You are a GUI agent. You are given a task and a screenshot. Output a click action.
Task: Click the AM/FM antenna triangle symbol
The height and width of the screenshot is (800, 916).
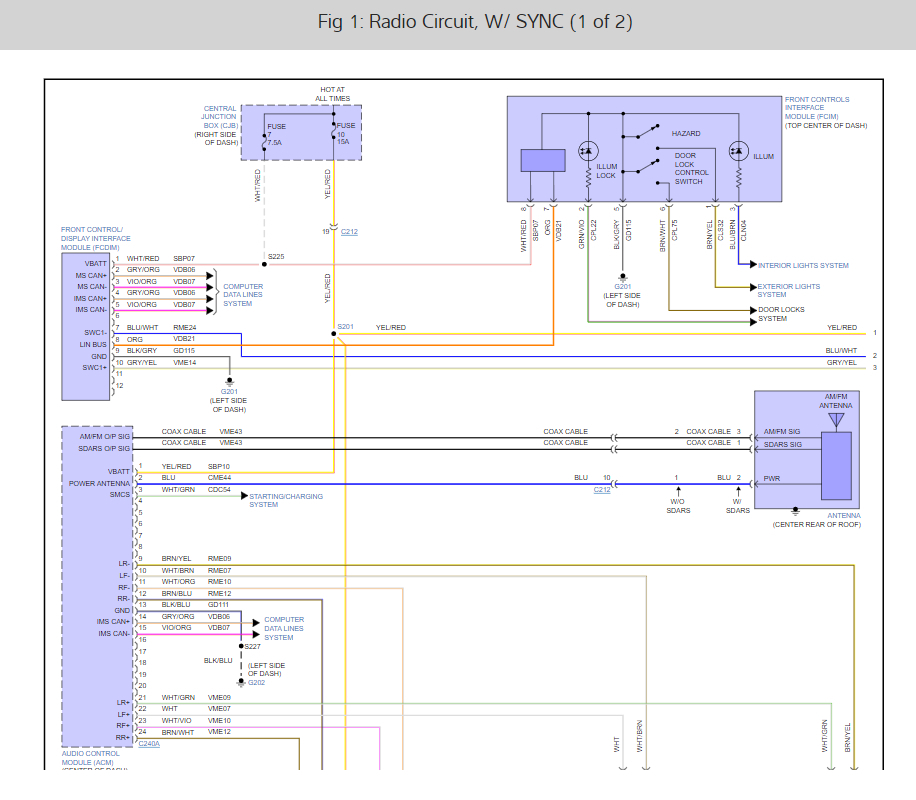(x=834, y=419)
